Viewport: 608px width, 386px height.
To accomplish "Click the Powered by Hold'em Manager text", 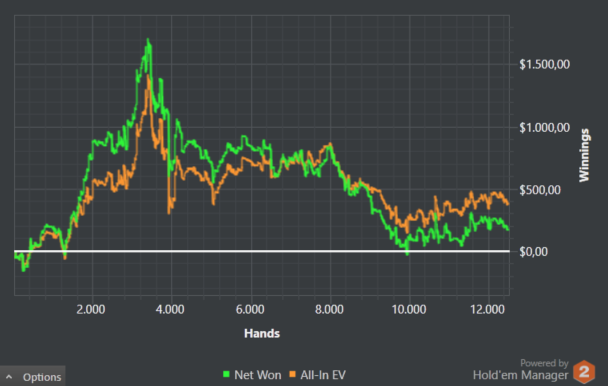I will (x=520, y=370).
